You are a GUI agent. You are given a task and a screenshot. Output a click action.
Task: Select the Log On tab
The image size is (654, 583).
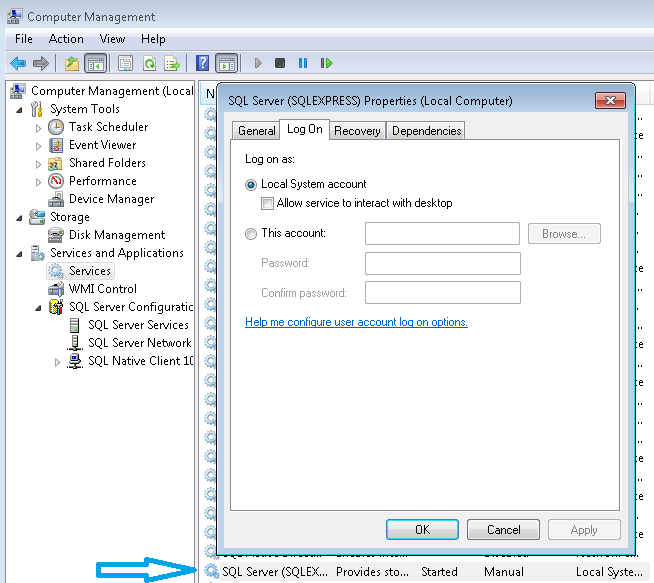(x=304, y=130)
